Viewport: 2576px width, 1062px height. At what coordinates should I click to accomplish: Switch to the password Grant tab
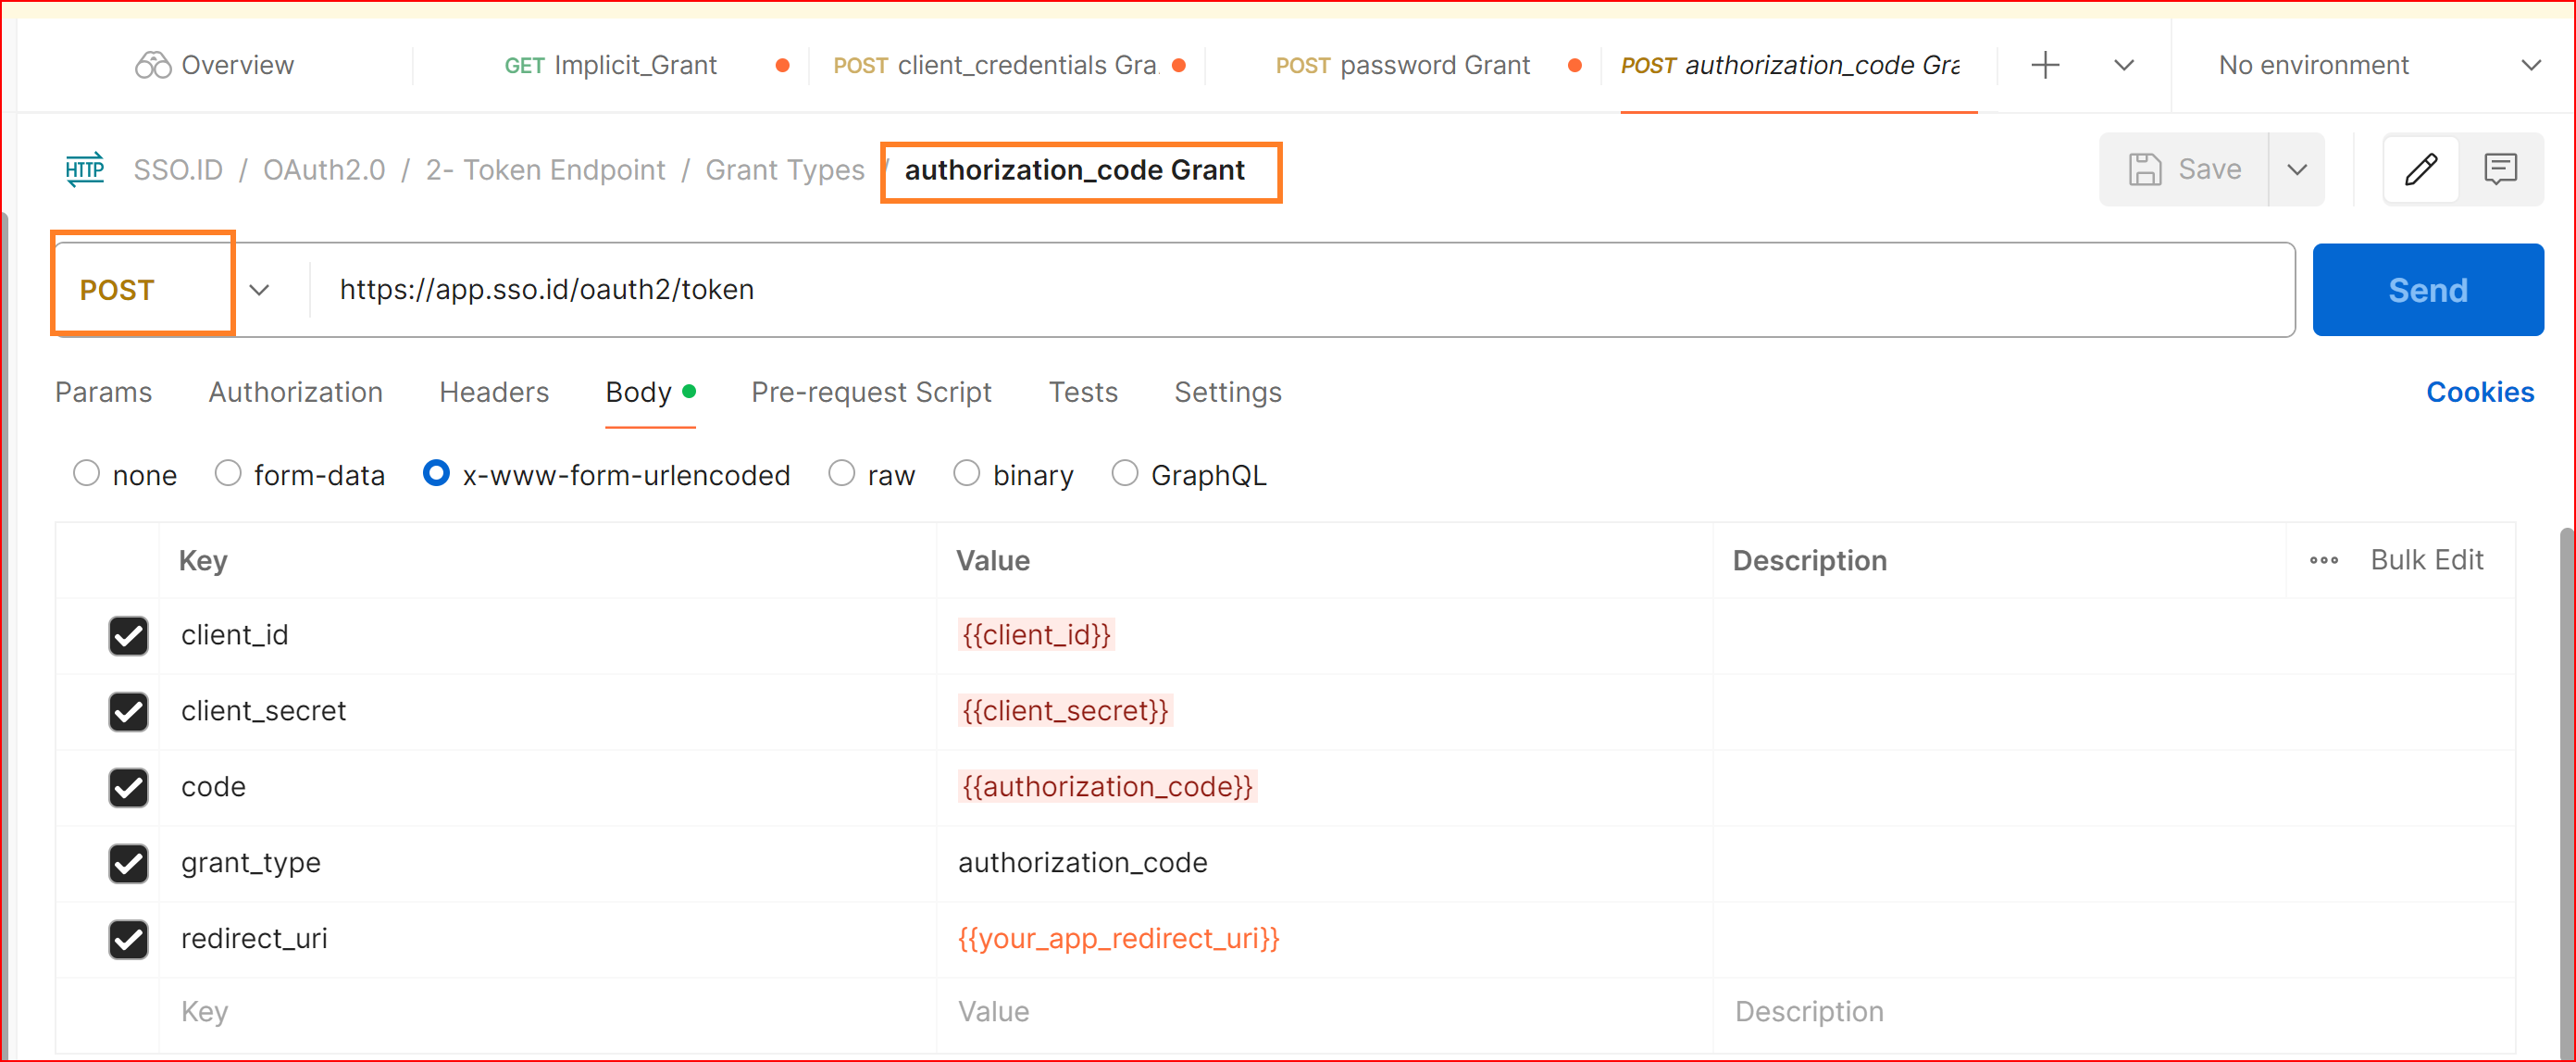tap(1402, 65)
